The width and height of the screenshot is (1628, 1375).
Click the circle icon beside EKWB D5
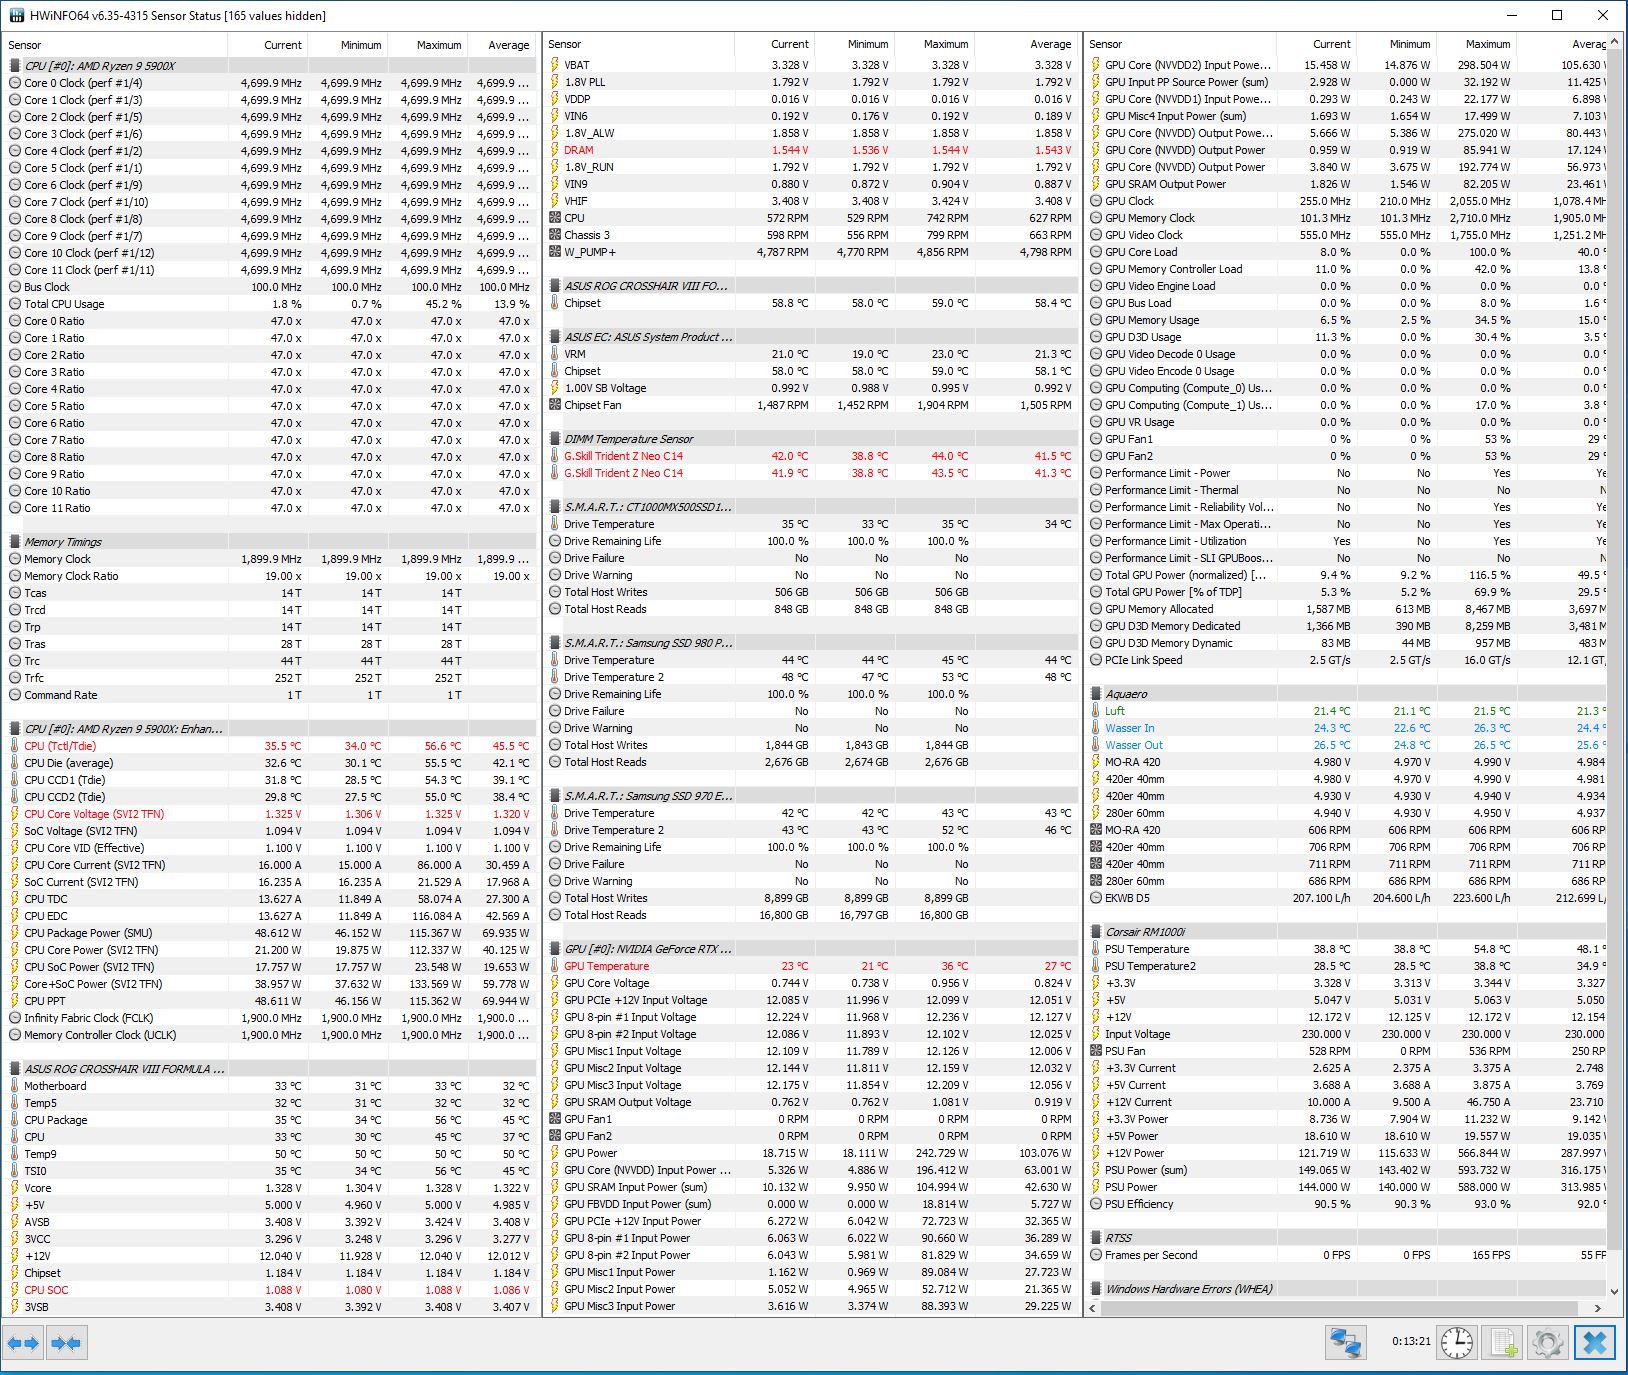point(1096,898)
